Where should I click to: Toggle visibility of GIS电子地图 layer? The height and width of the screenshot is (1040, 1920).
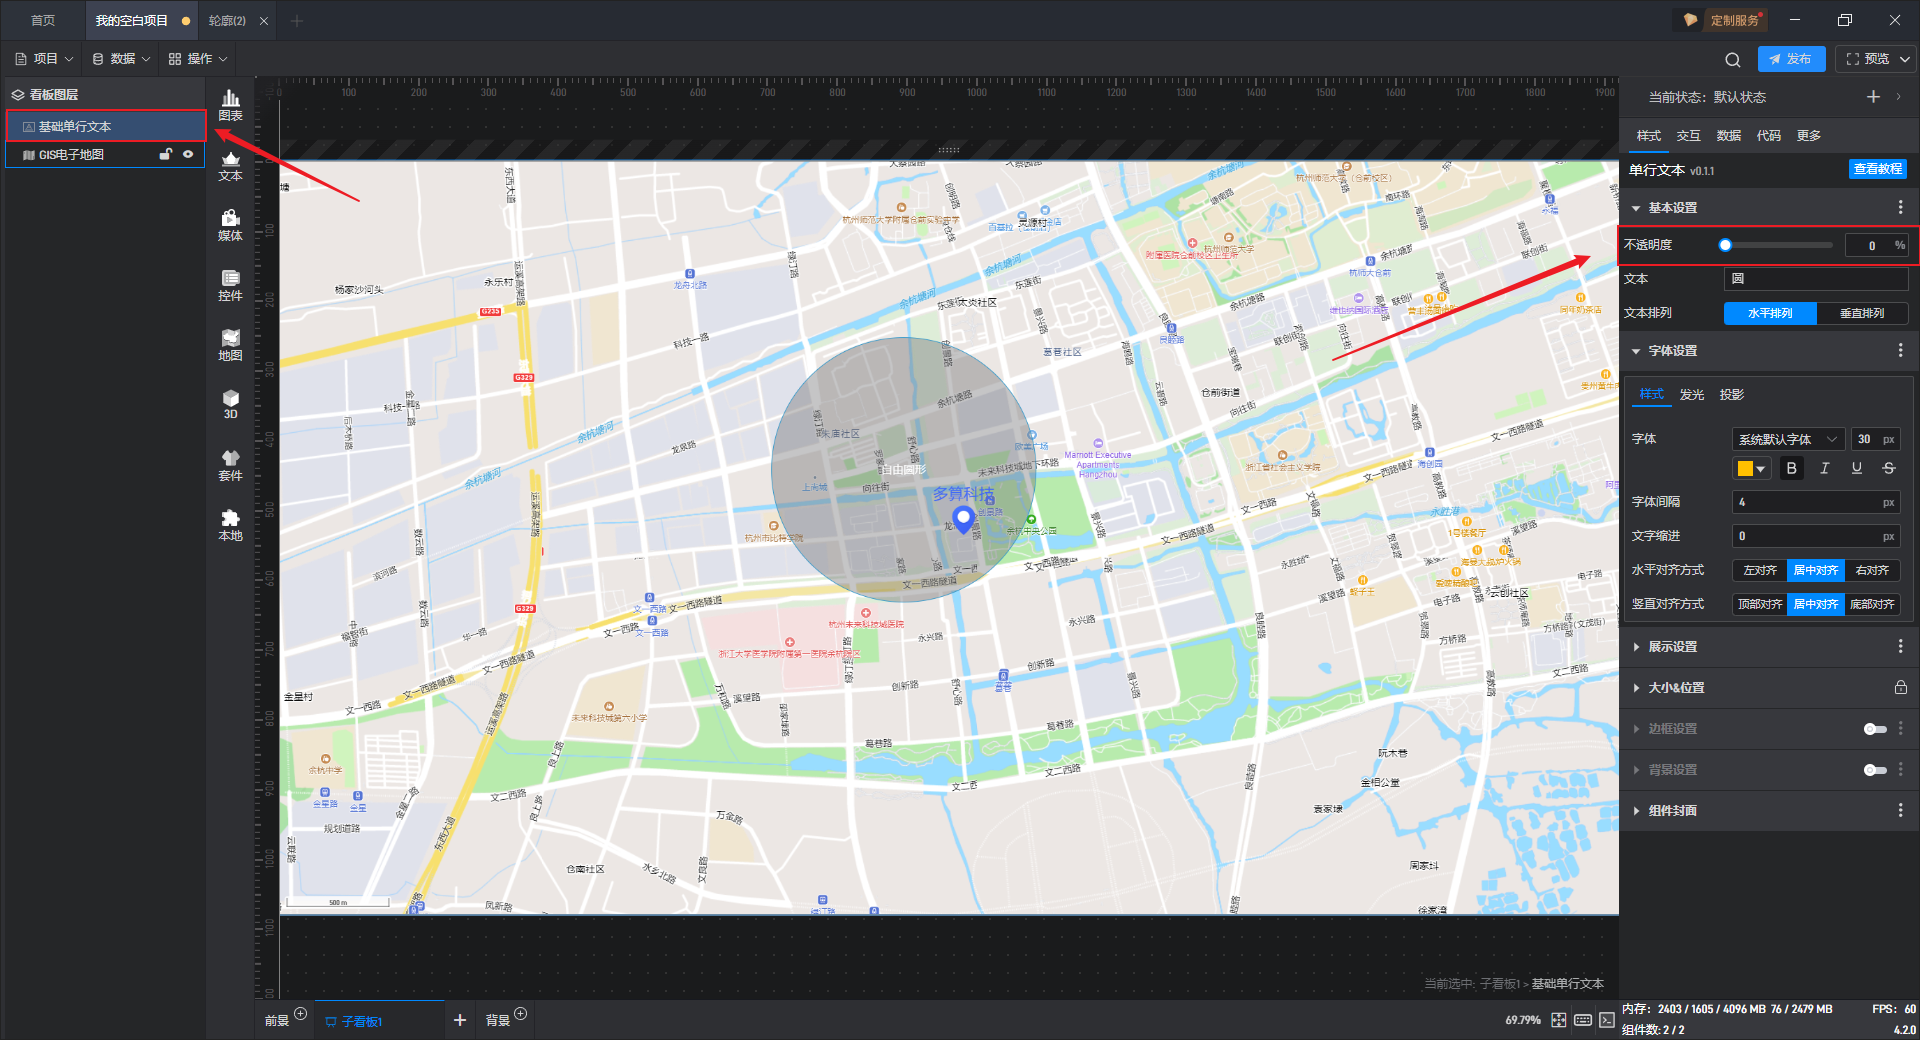(188, 155)
